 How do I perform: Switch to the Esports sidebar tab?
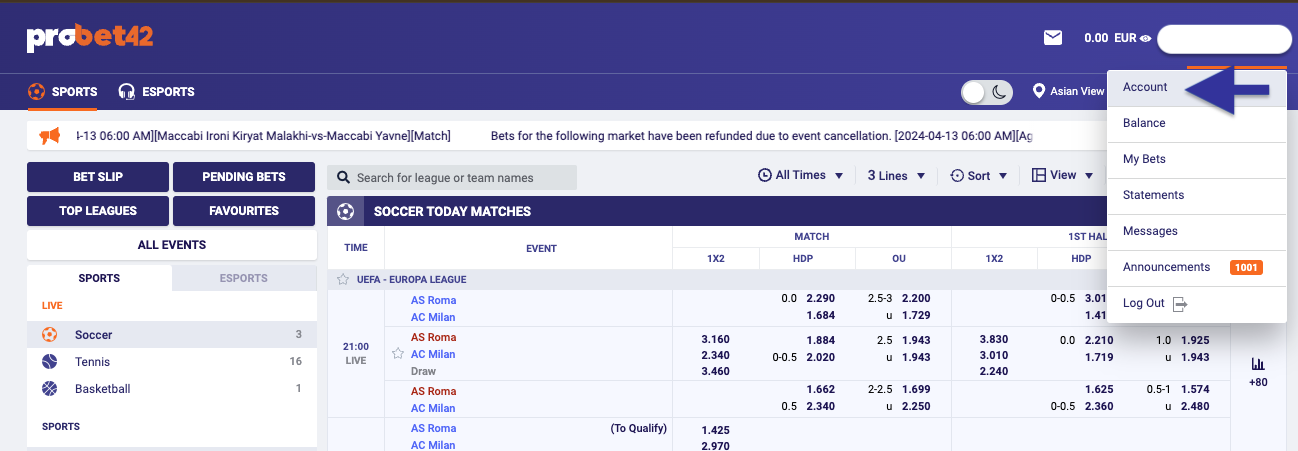point(244,278)
